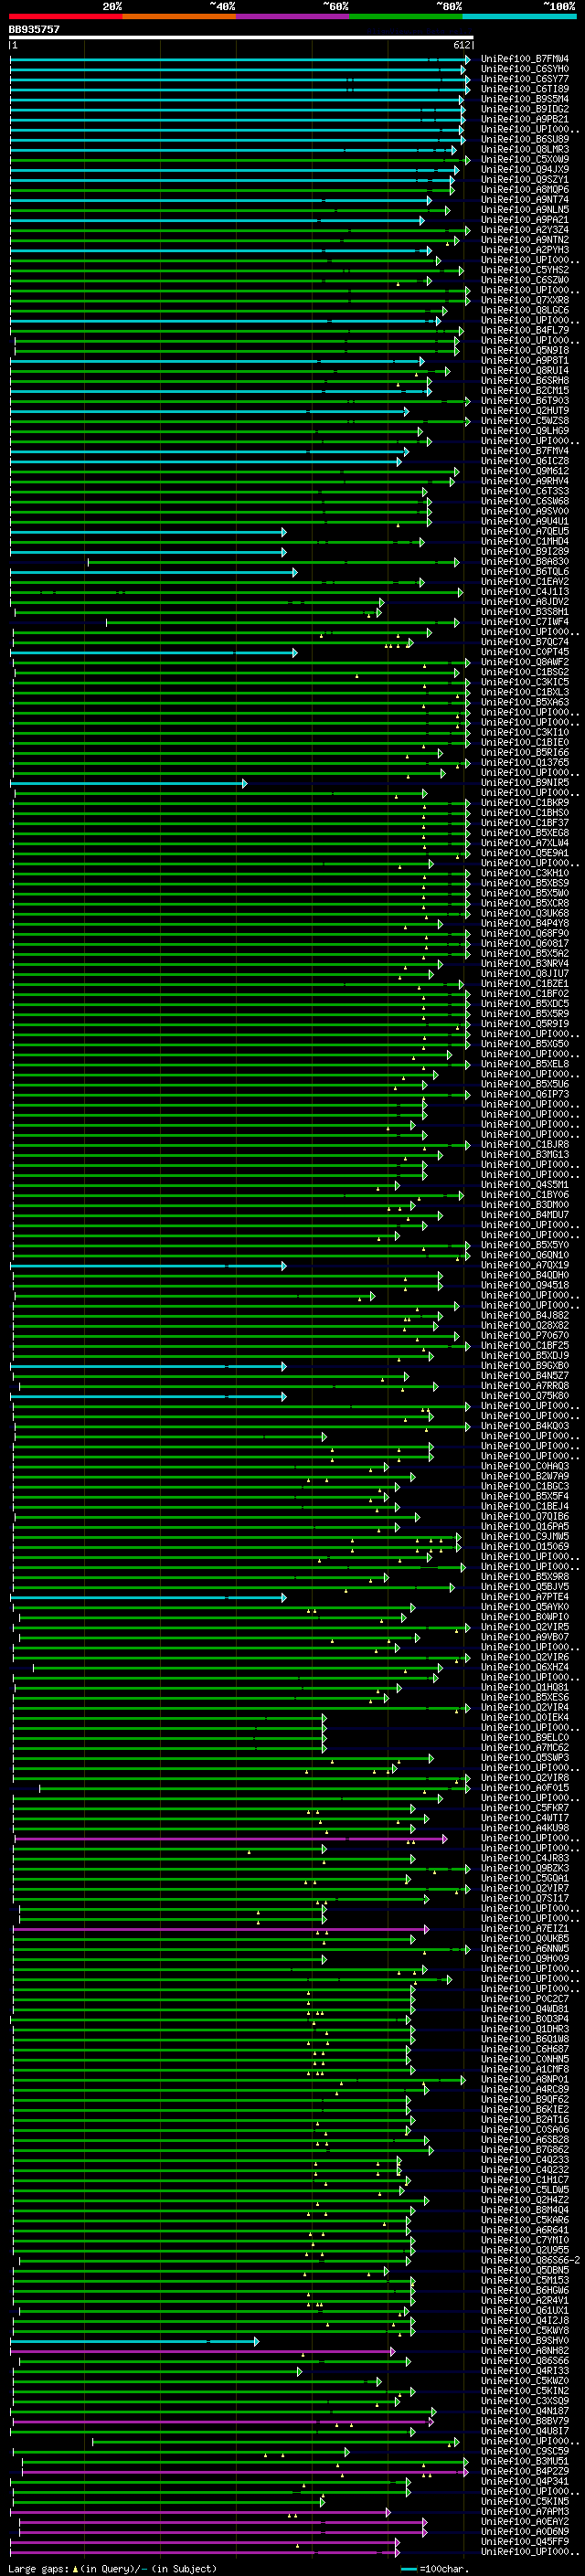Click the UniRef100_A2Y3Z4 label
Image resolution: width=585 pixels, height=2576 pixels.
(x=525, y=230)
